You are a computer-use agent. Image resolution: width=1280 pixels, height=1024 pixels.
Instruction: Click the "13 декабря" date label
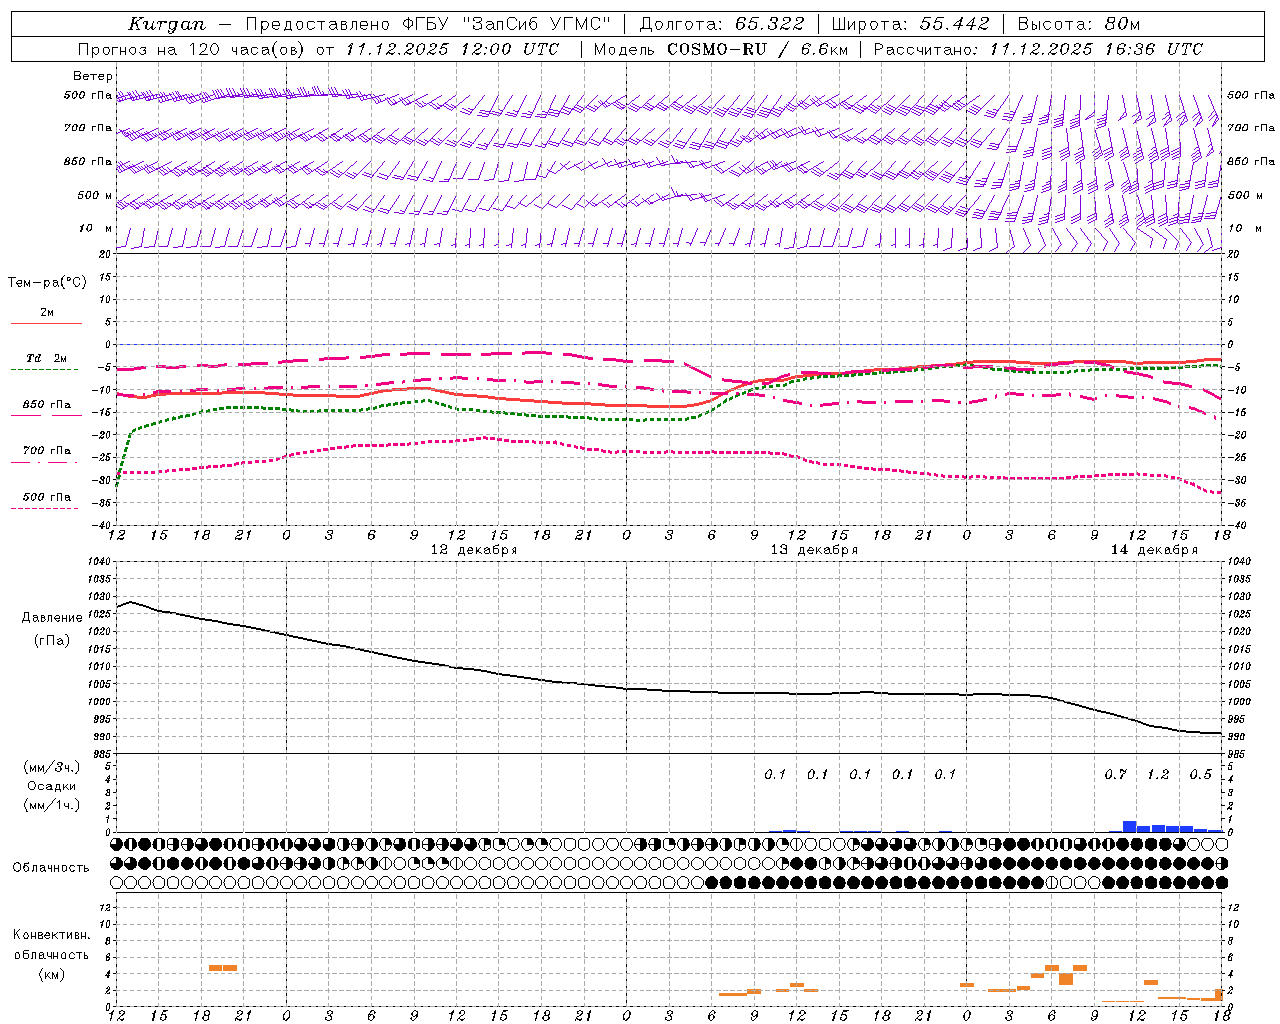[814, 550]
